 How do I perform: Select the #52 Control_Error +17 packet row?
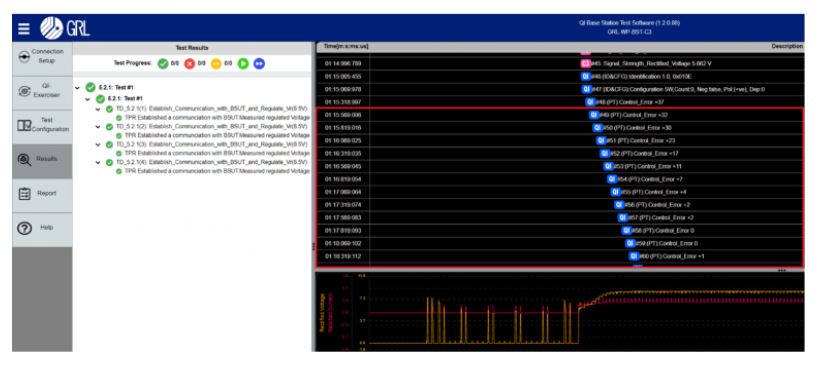(x=560, y=153)
